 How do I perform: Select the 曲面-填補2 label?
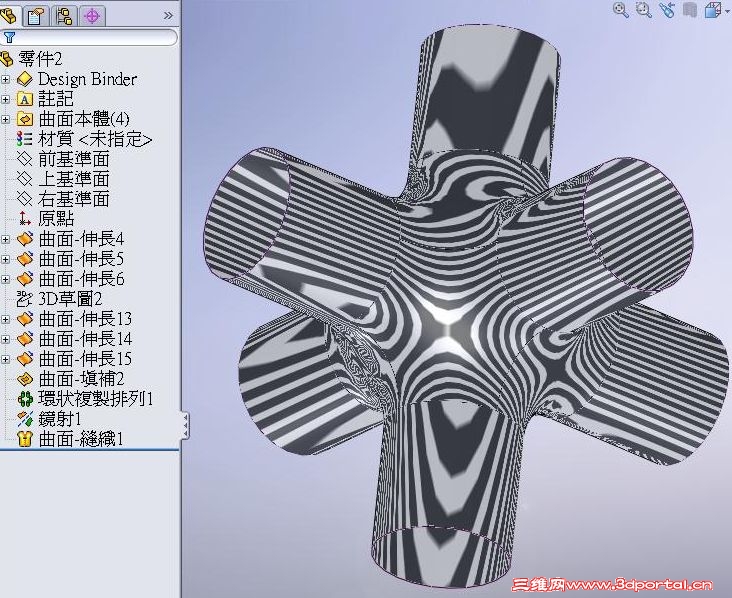click(81, 379)
